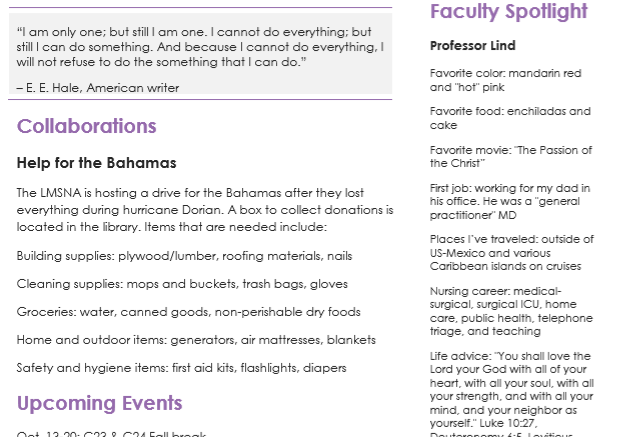Click the Nursing career entry
Viewport: 622px width, 437px height.
[x=511, y=311]
